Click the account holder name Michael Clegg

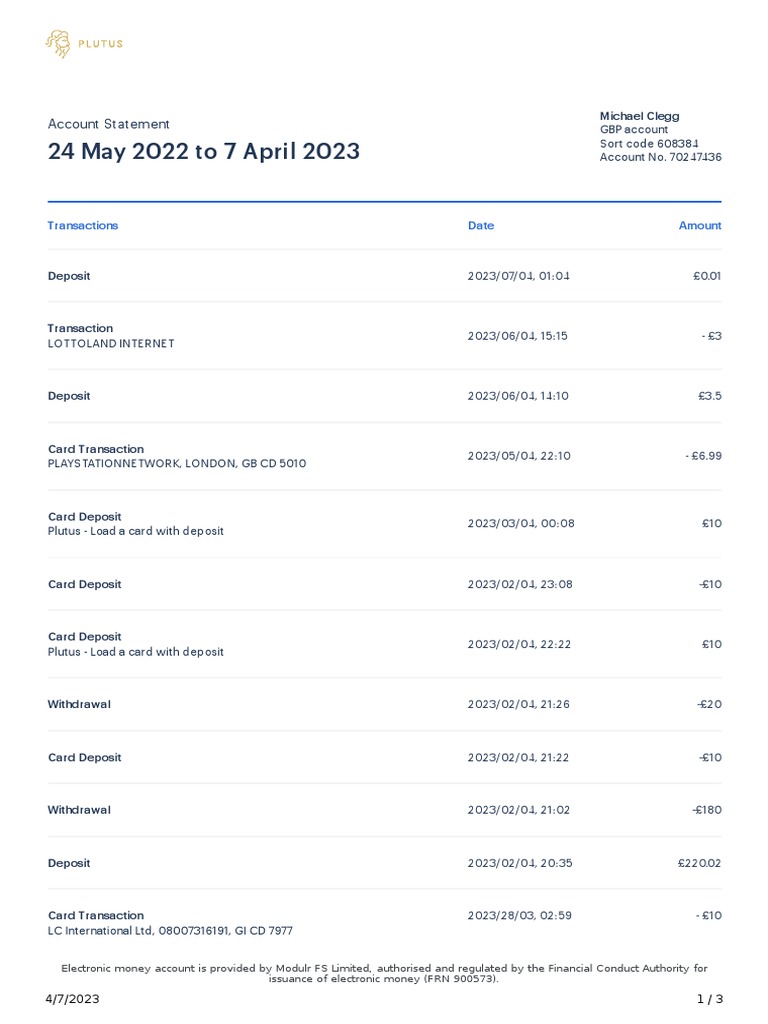point(639,116)
